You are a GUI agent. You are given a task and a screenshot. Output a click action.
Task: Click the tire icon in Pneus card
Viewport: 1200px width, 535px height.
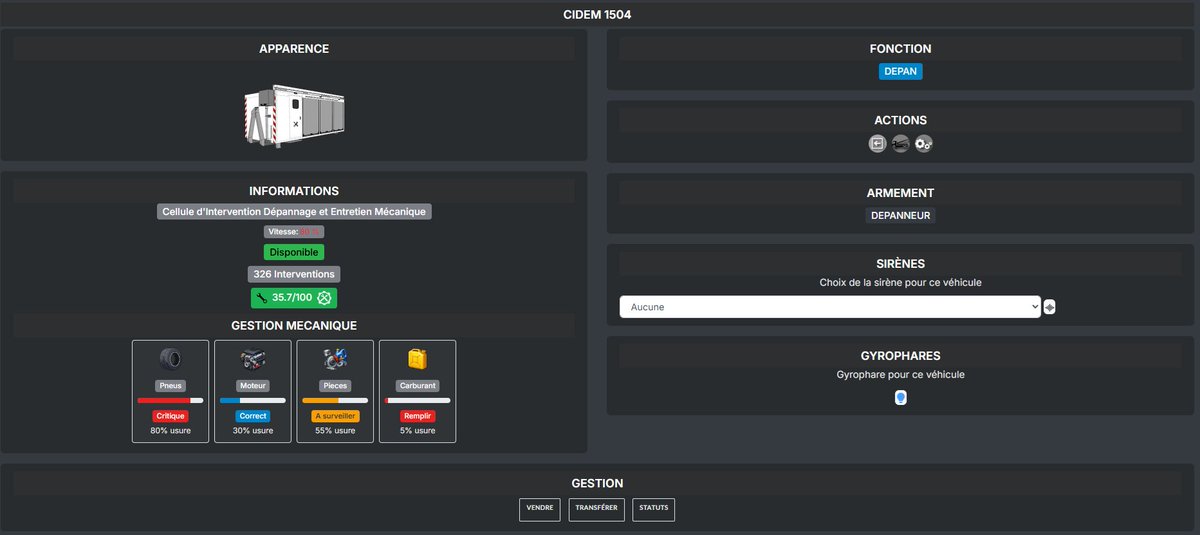[170, 359]
